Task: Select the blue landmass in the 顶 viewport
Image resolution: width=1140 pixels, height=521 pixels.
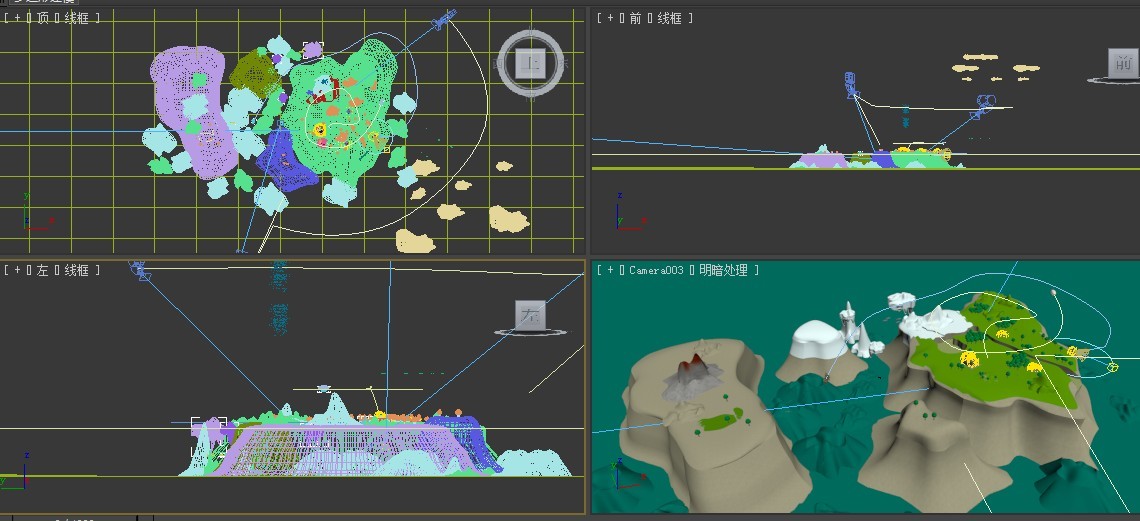Action: [x=286, y=160]
